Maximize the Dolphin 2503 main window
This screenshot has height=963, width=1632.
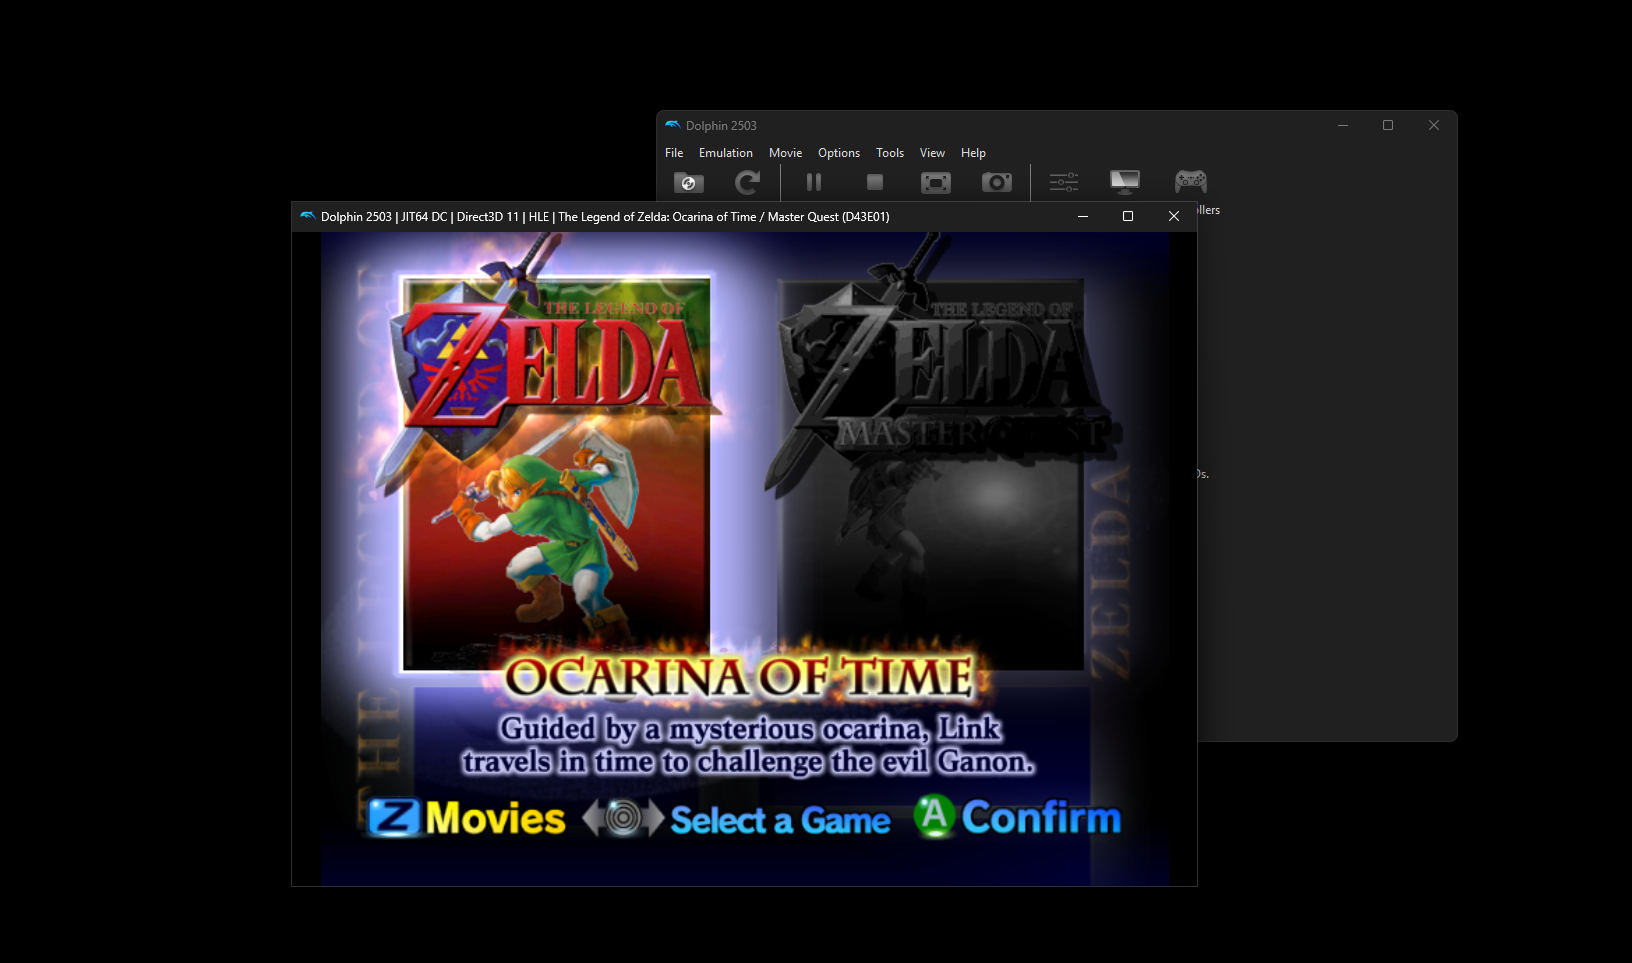pyautogui.click(x=1388, y=125)
